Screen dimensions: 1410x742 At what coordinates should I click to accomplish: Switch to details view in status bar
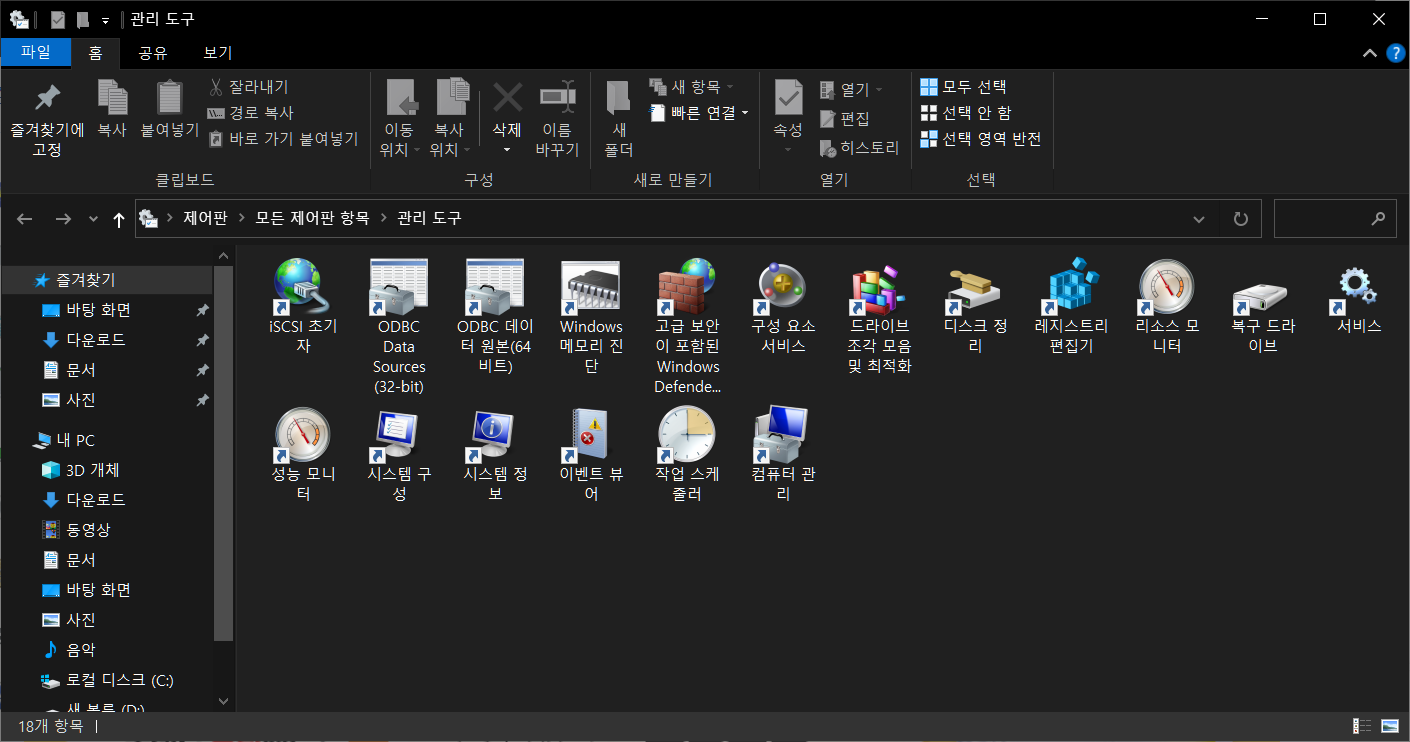pyautogui.click(x=1362, y=726)
